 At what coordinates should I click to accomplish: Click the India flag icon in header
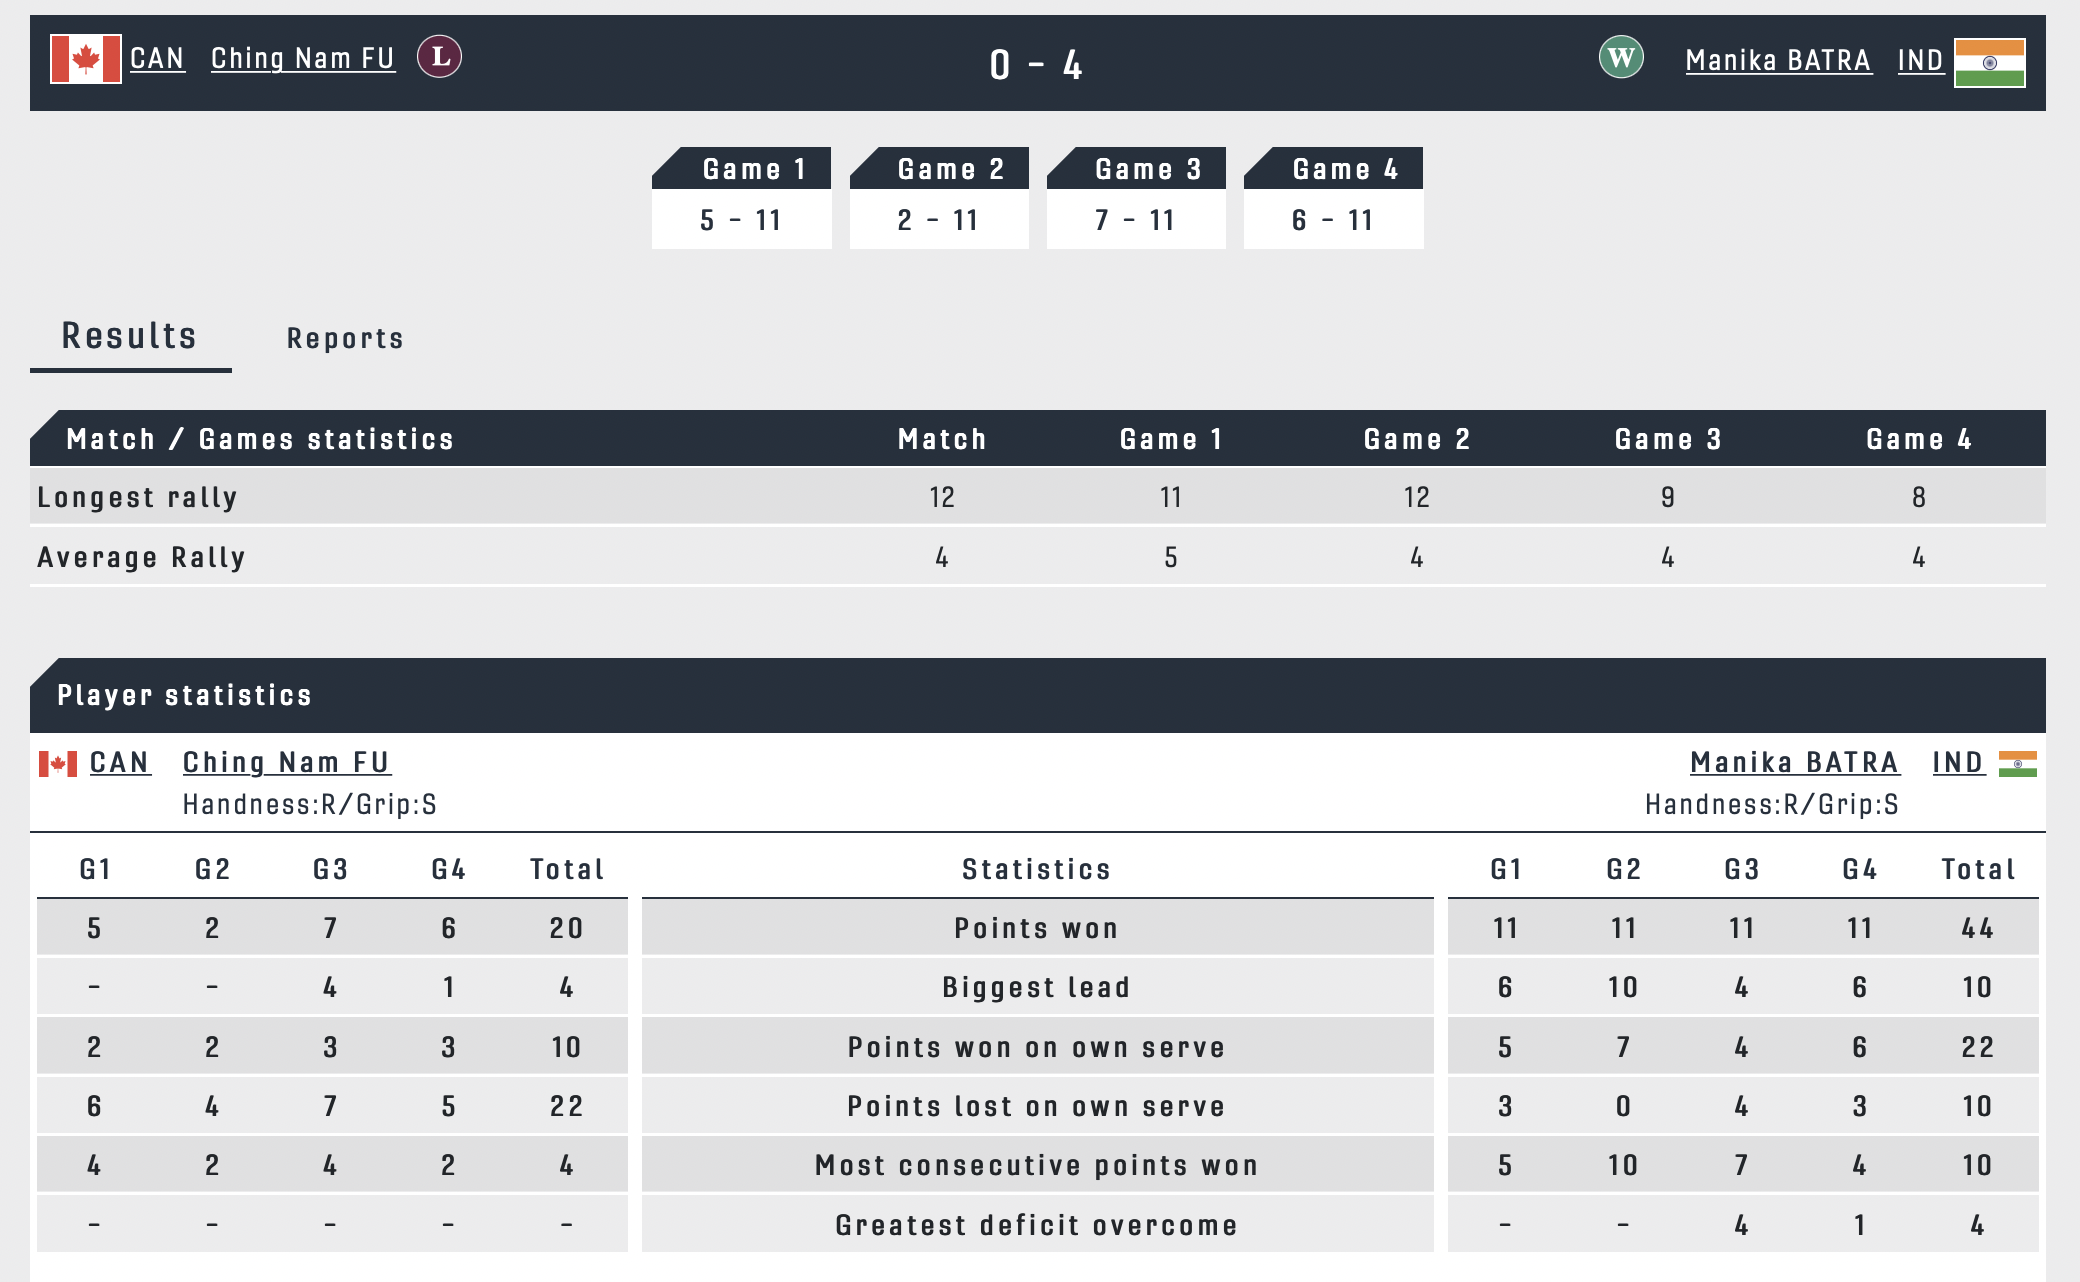1989,63
